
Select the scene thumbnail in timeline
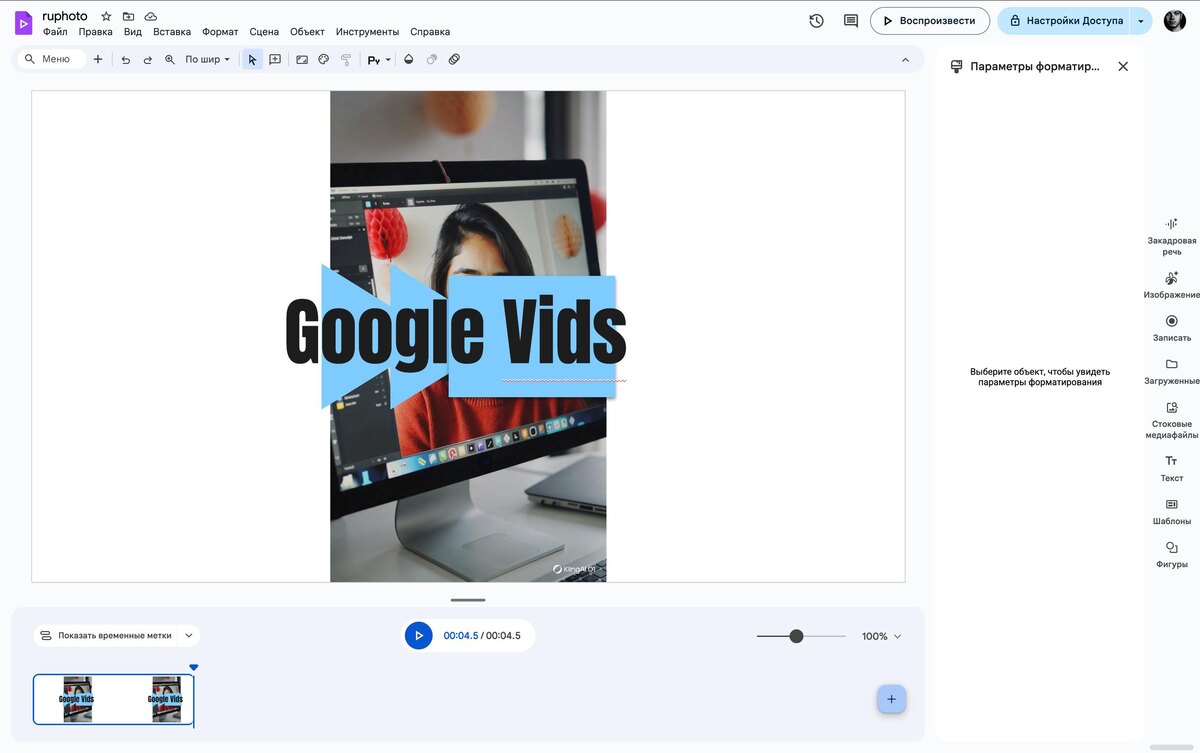(x=113, y=700)
